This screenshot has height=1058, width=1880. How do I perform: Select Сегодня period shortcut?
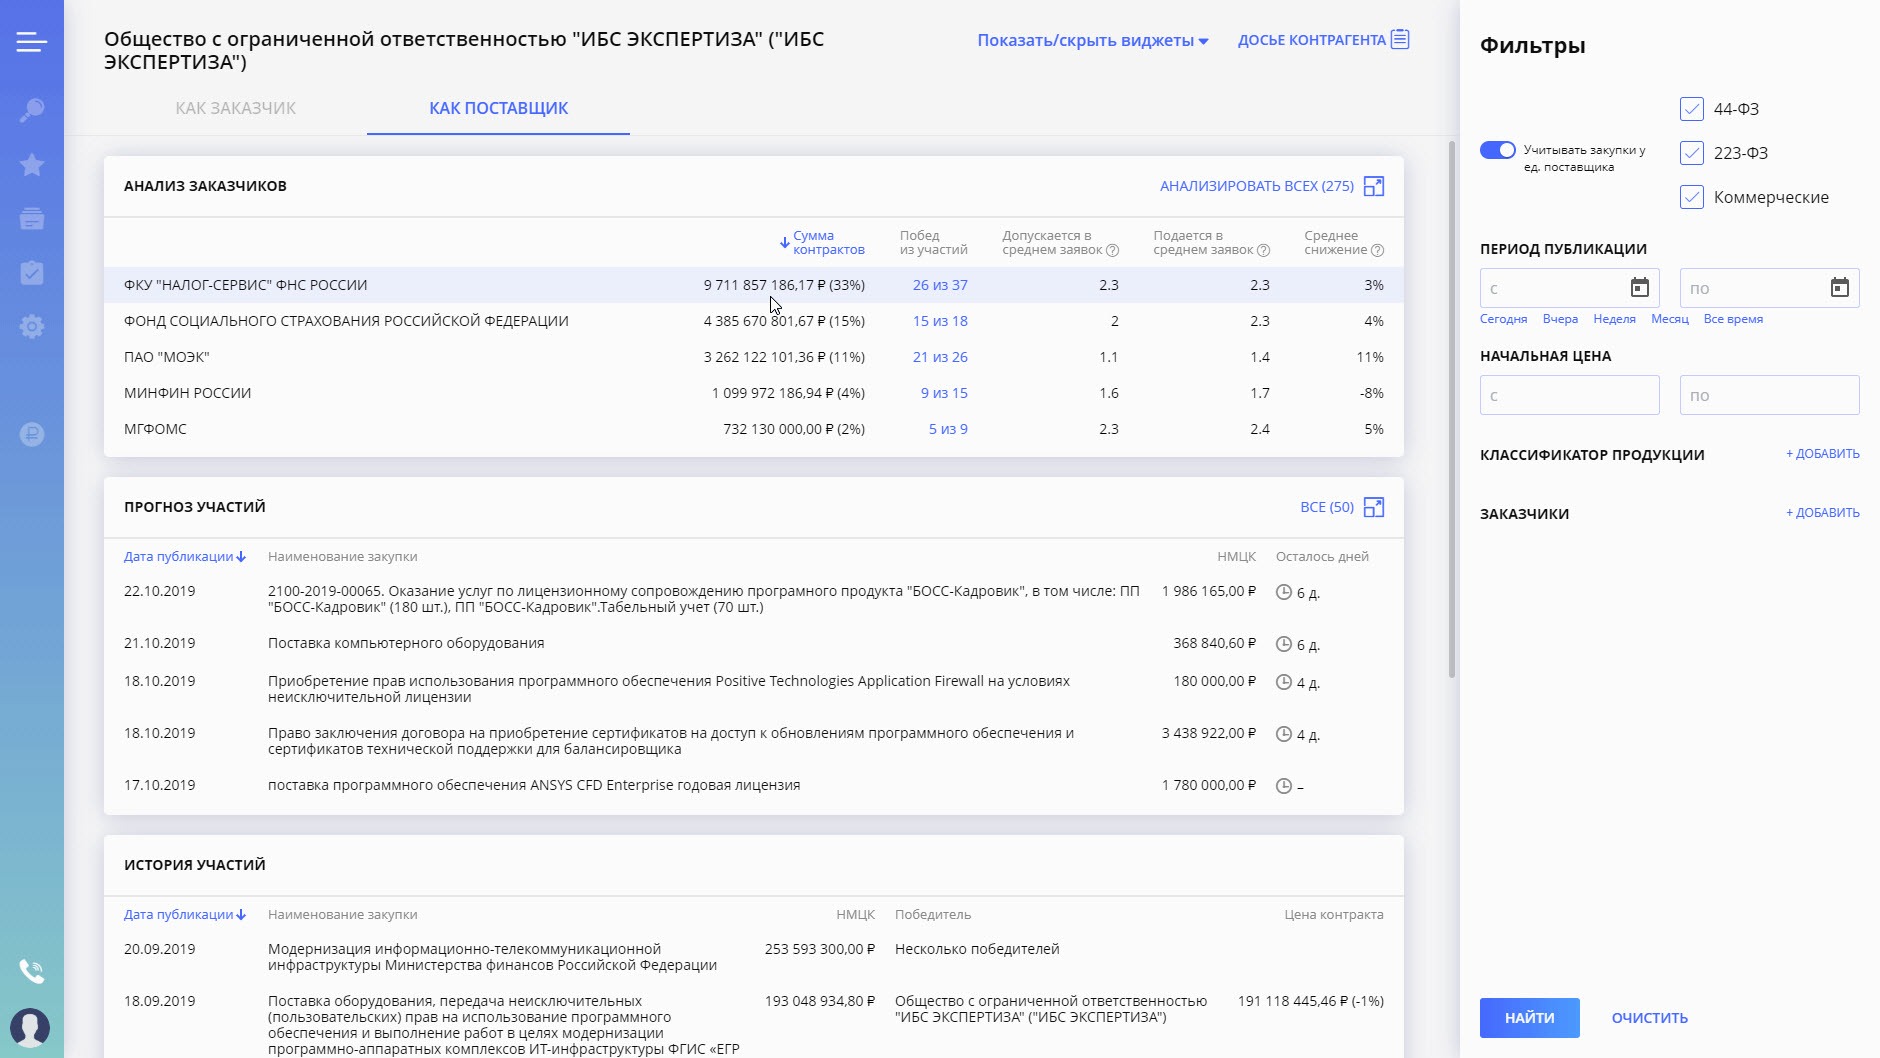pyautogui.click(x=1503, y=319)
